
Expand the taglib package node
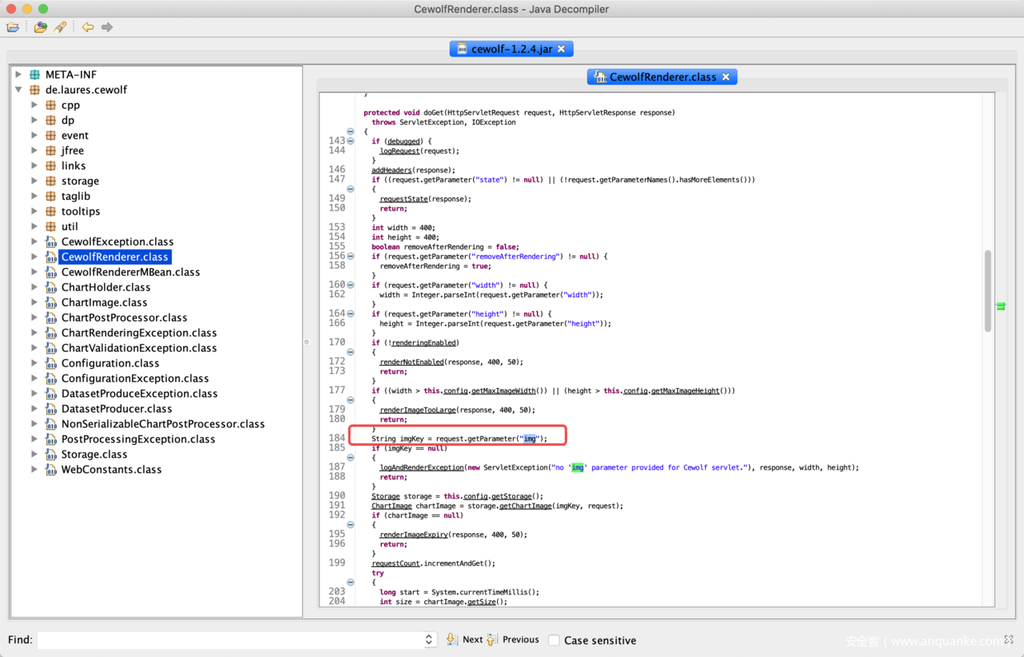tap(34, 196)
